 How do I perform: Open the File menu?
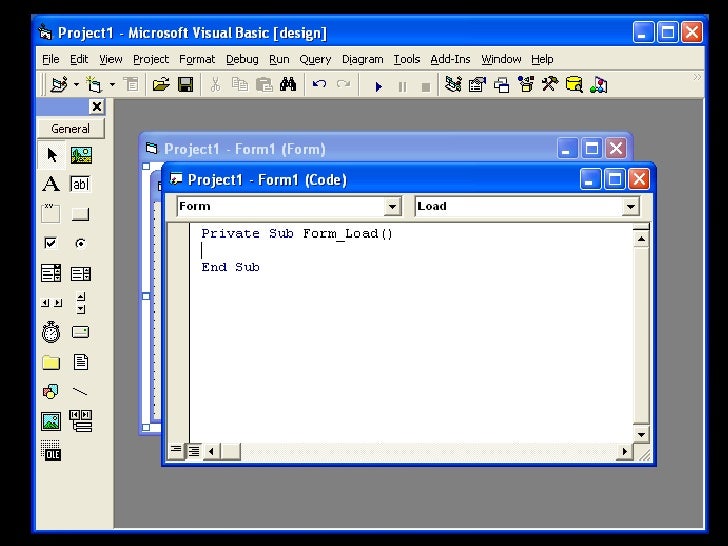[x=51, y=59]
